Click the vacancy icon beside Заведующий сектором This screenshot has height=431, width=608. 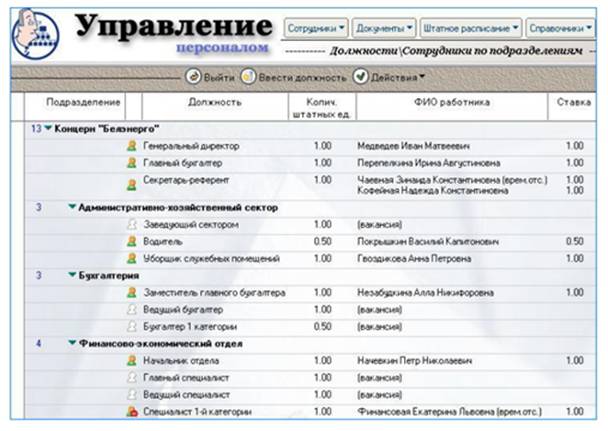click(x=131, y=225)
